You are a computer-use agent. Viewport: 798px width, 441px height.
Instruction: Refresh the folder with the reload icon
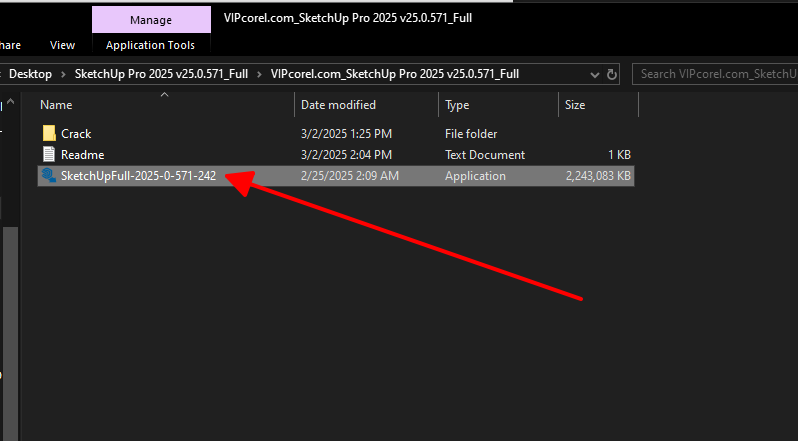[x=612, y=75]
